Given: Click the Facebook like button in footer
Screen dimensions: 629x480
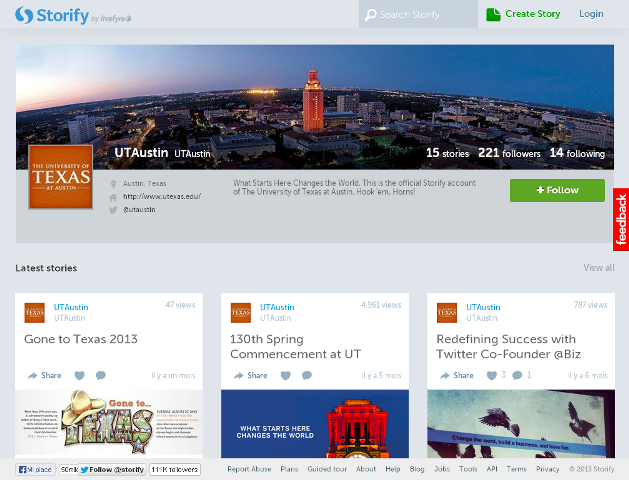Looking at the screenshot, I should (34, 469).
